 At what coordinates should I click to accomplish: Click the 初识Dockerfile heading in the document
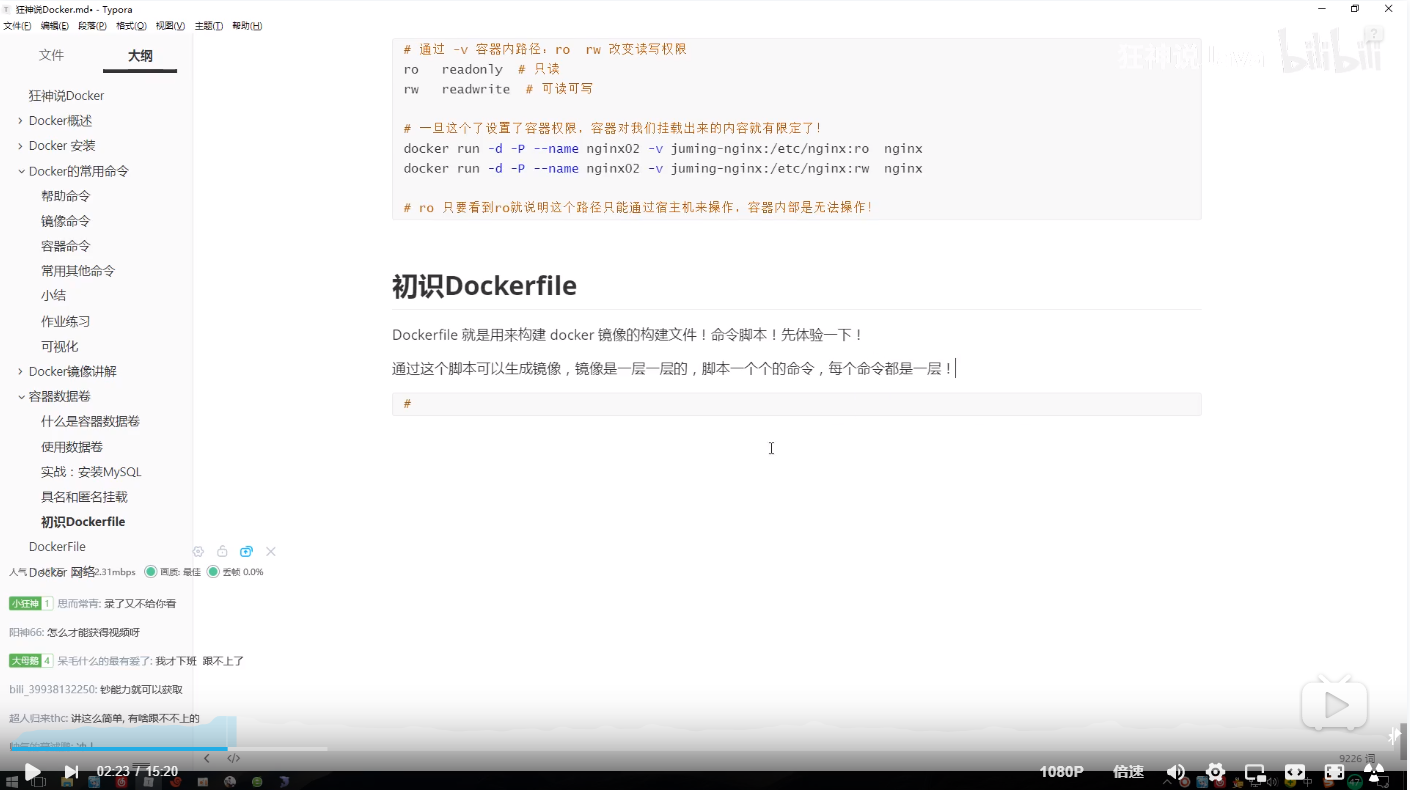[x=484, y=286]
